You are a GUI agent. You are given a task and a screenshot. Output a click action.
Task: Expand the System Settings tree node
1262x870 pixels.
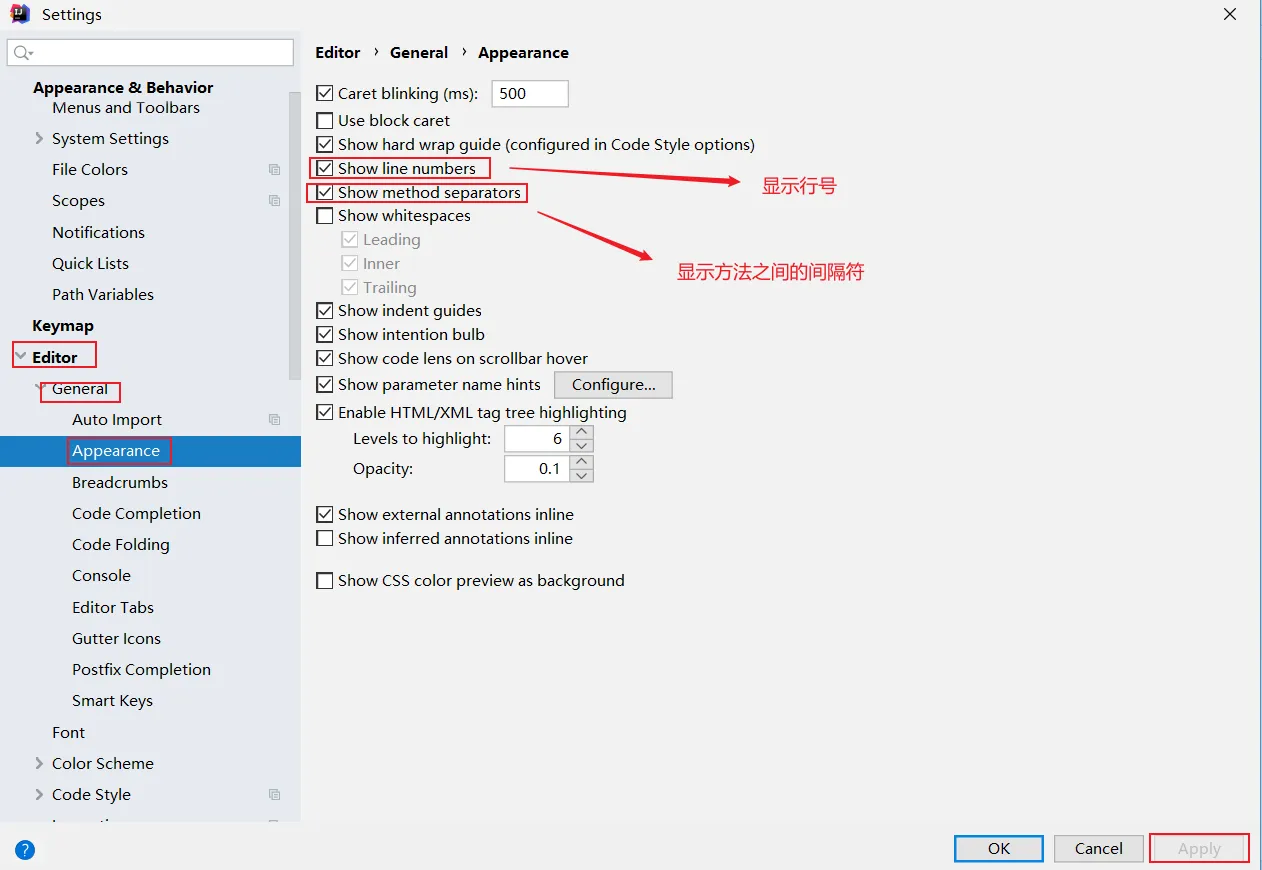click(x=39, y=139)
